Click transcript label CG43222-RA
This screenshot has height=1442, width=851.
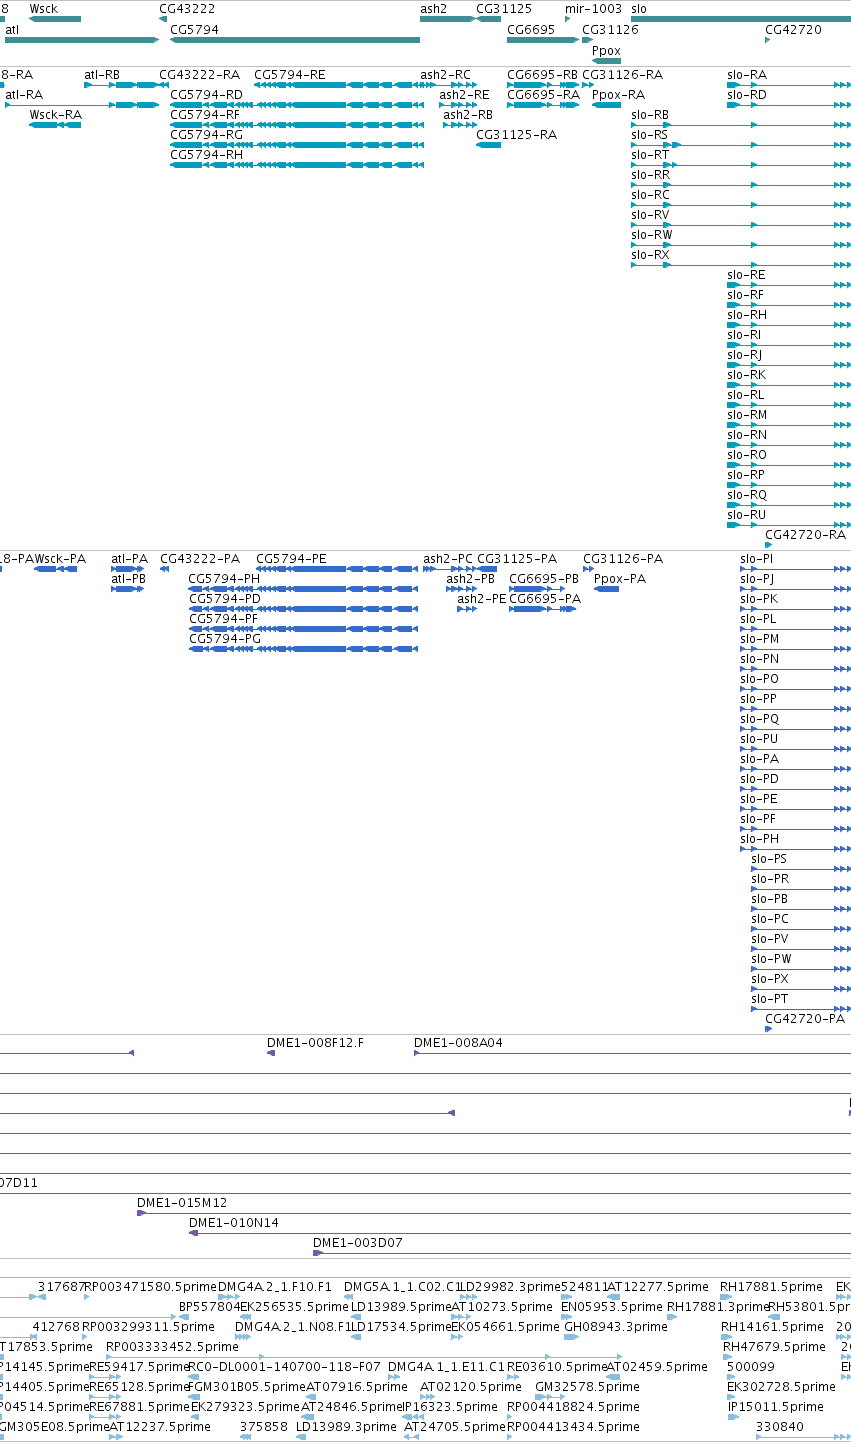coord(199,75)
